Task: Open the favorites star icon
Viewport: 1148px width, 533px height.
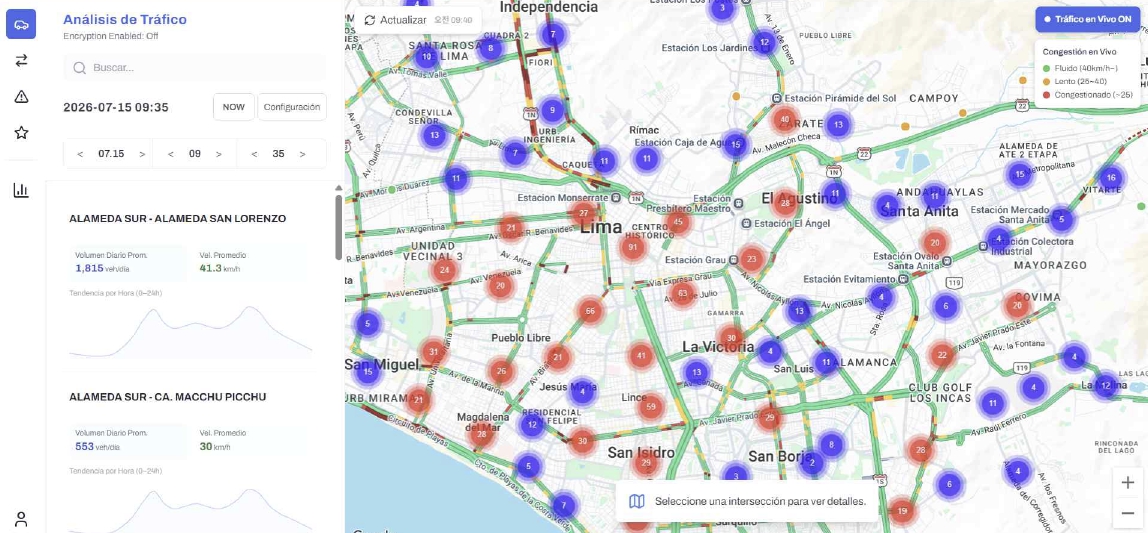Action: click(21, 133)
